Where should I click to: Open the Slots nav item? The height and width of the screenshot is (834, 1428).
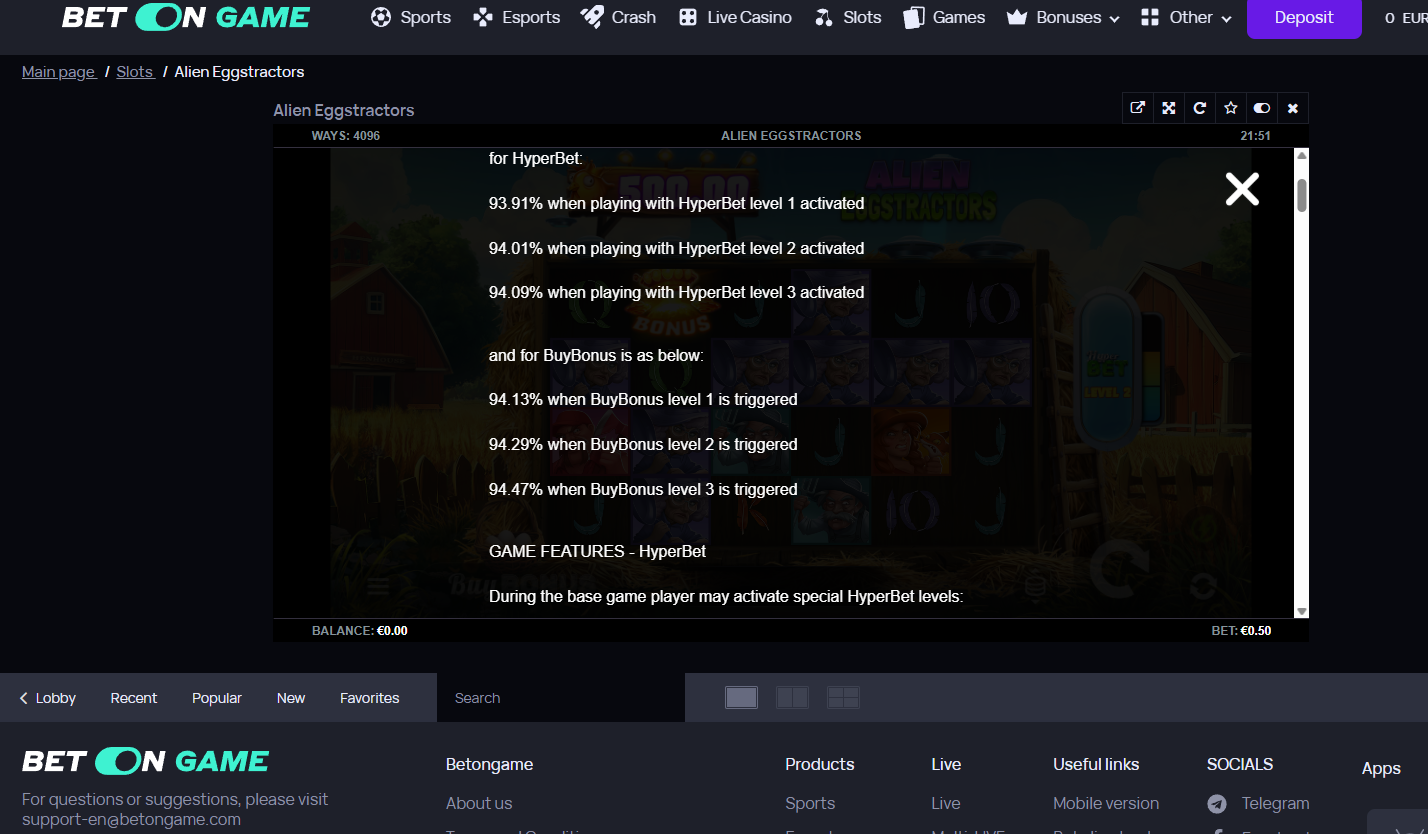pos(848,17)
